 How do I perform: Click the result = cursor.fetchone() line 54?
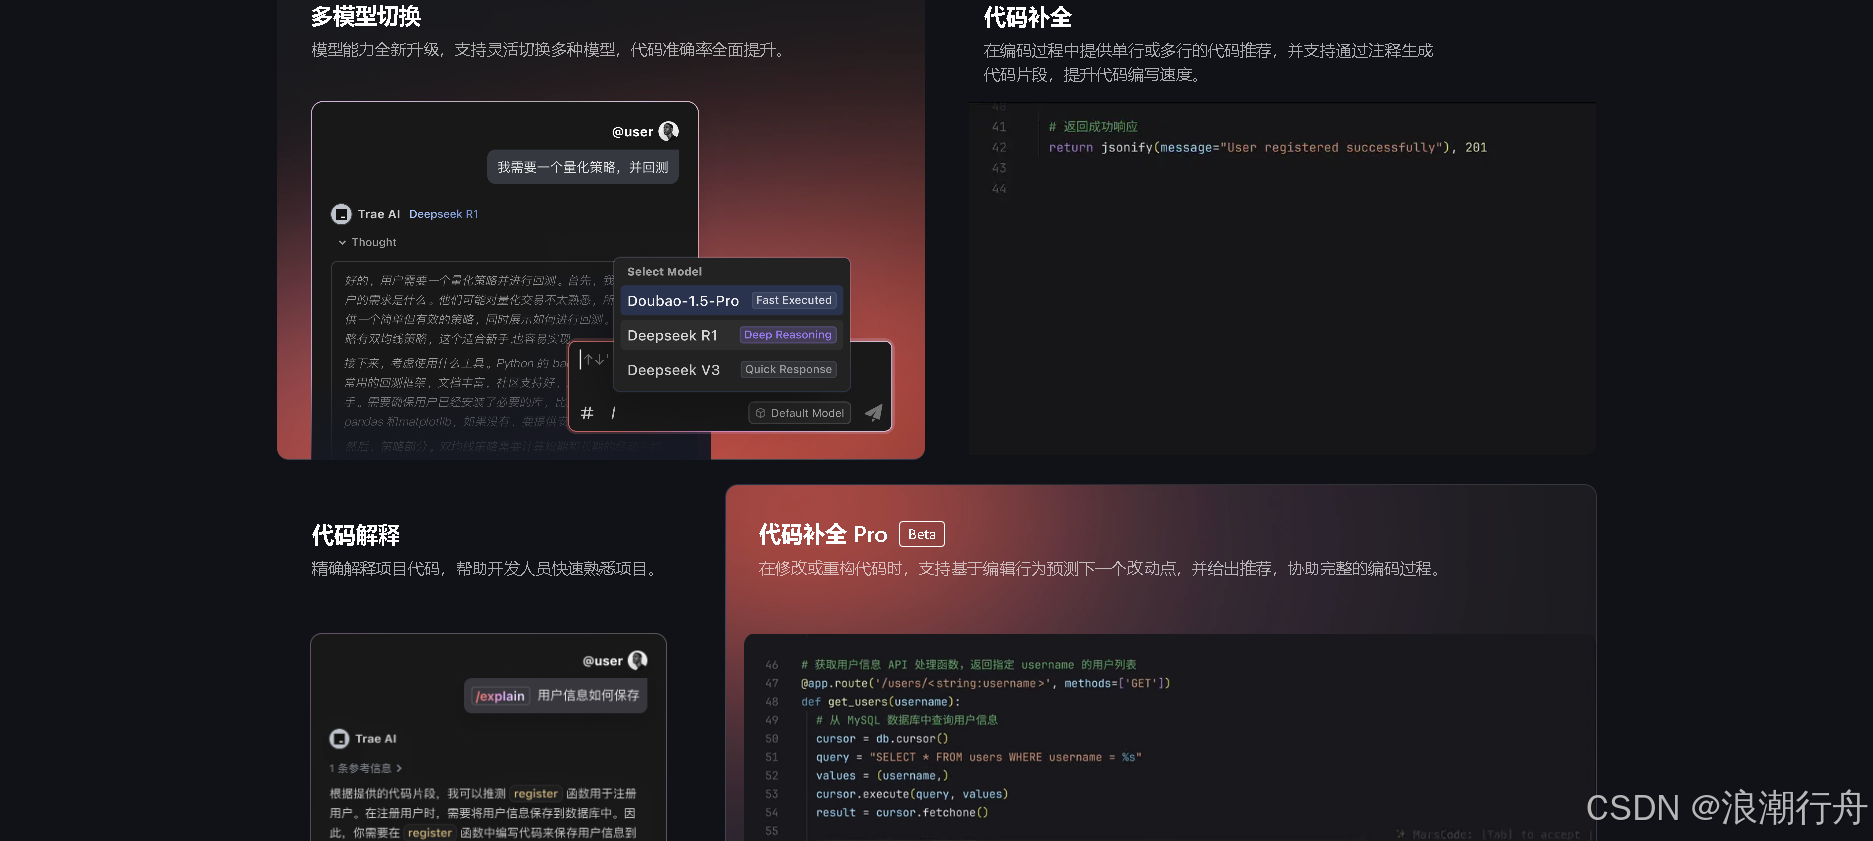coord(902,813)
